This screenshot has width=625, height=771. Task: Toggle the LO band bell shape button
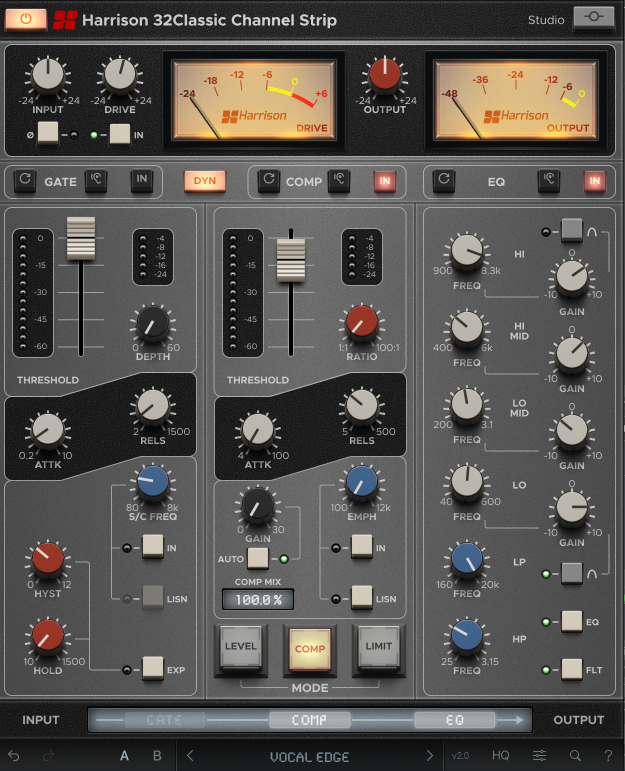[572, 573]
